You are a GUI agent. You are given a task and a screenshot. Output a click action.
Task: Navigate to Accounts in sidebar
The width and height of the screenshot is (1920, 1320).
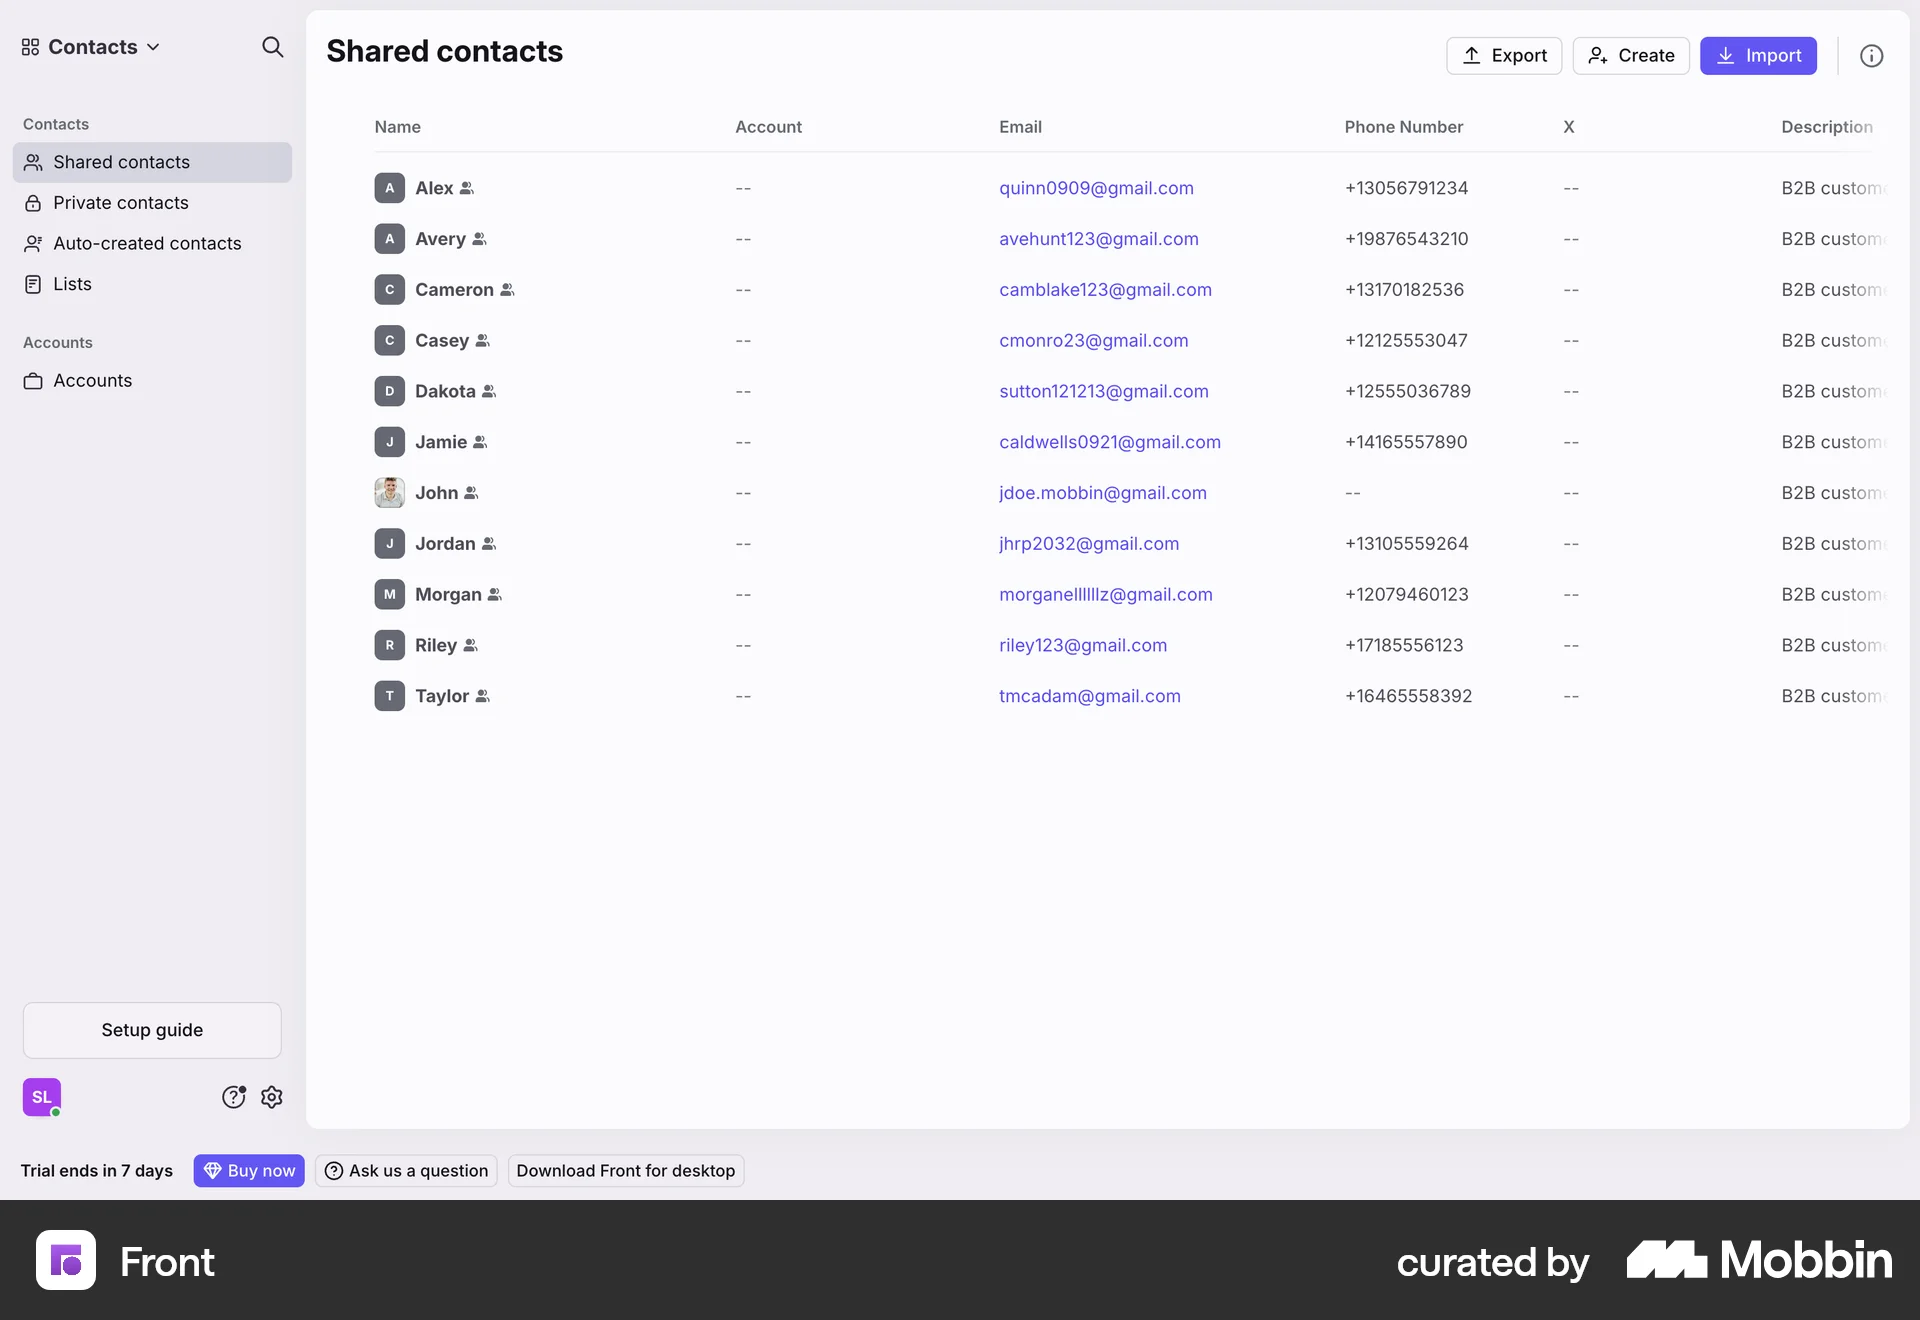92,381
